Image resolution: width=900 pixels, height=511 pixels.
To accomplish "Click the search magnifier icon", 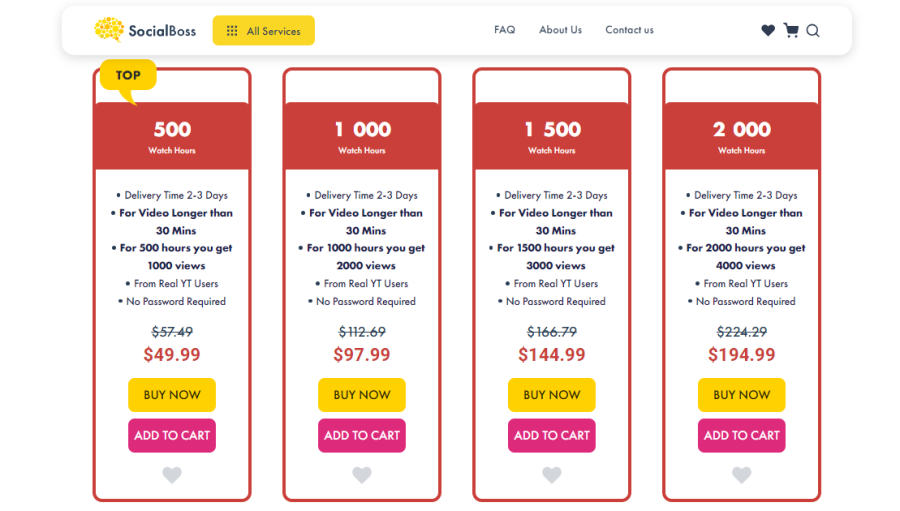I will [813, 30].
